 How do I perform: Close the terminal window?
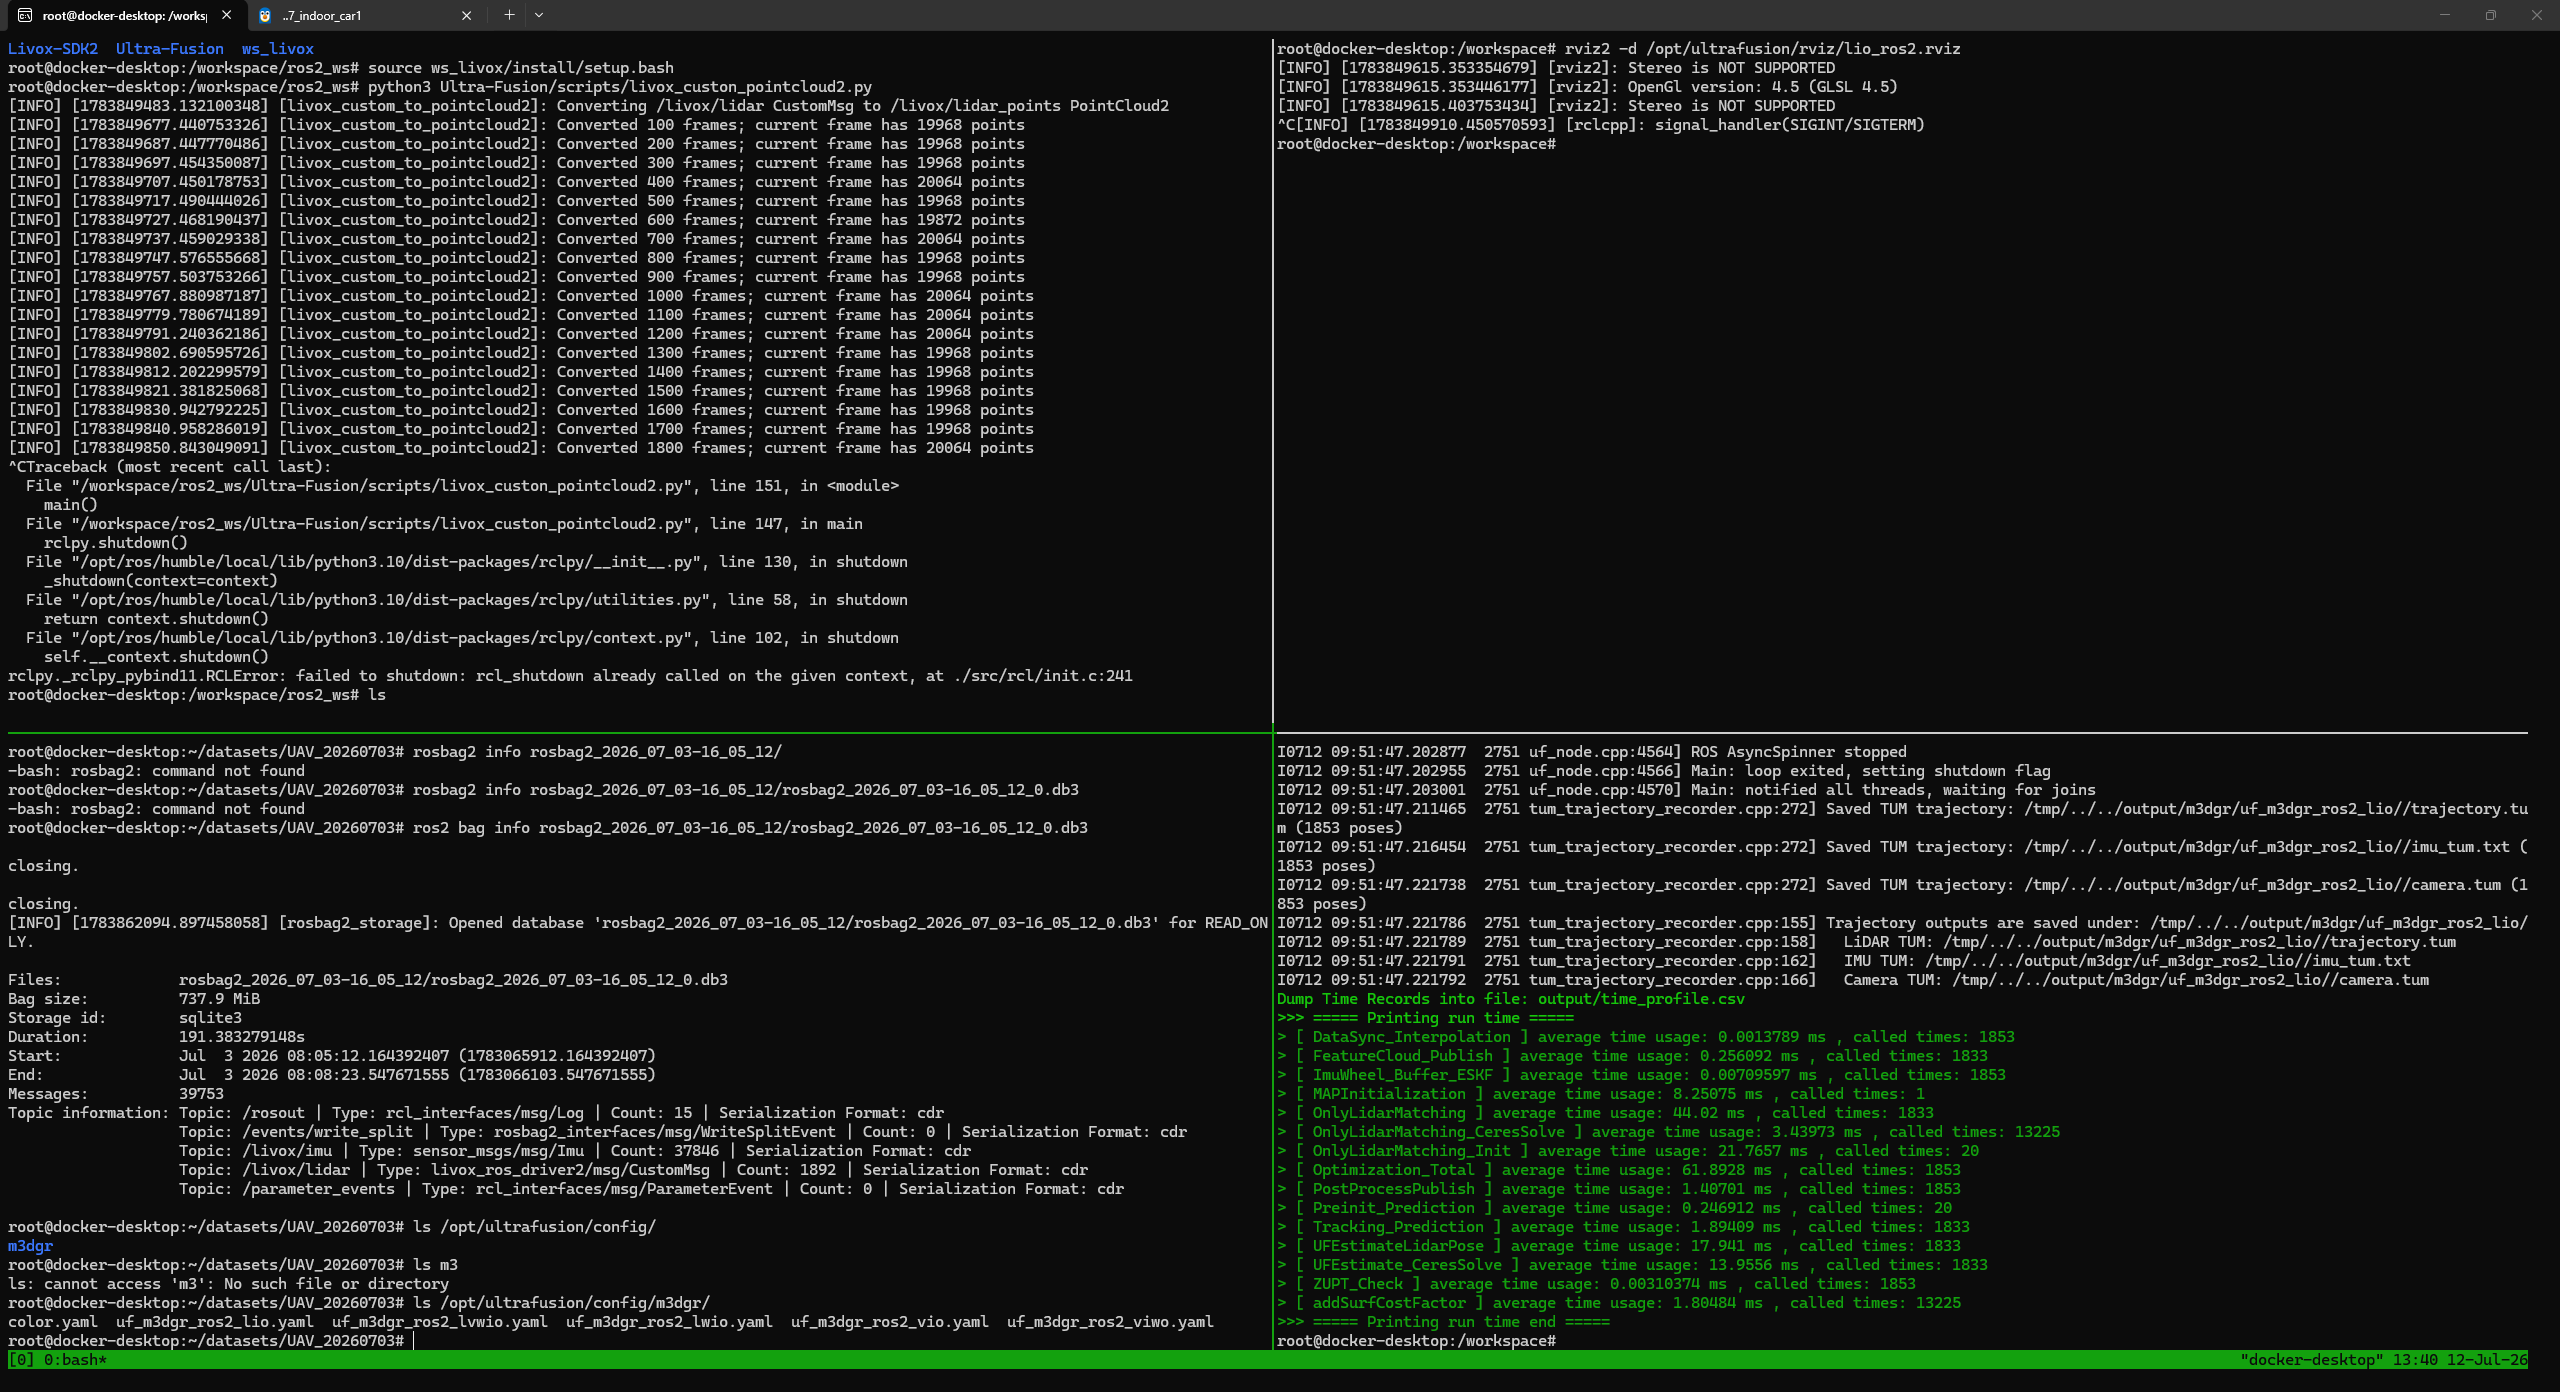2536,15
